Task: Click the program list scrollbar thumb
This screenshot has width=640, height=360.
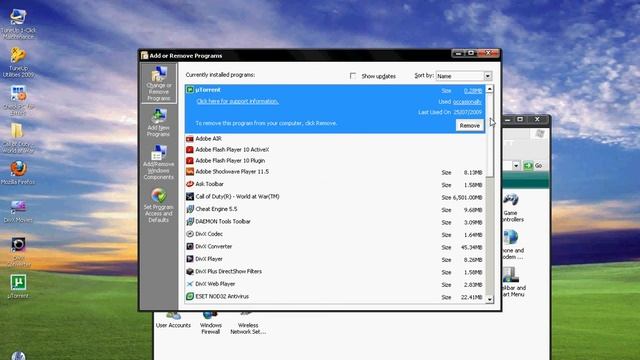Action: [x=490, y=136]
